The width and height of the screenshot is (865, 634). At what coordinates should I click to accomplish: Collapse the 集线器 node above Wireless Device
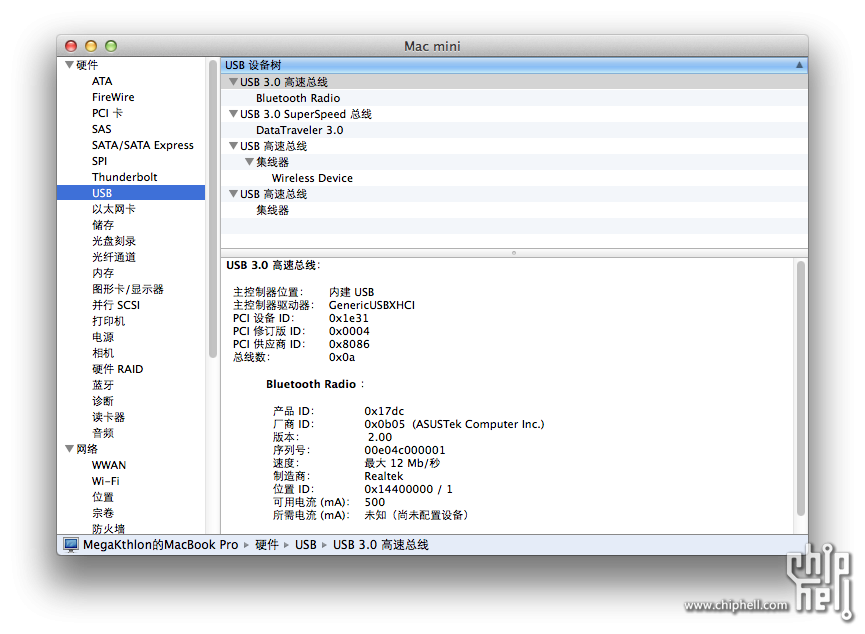[249, 162]
